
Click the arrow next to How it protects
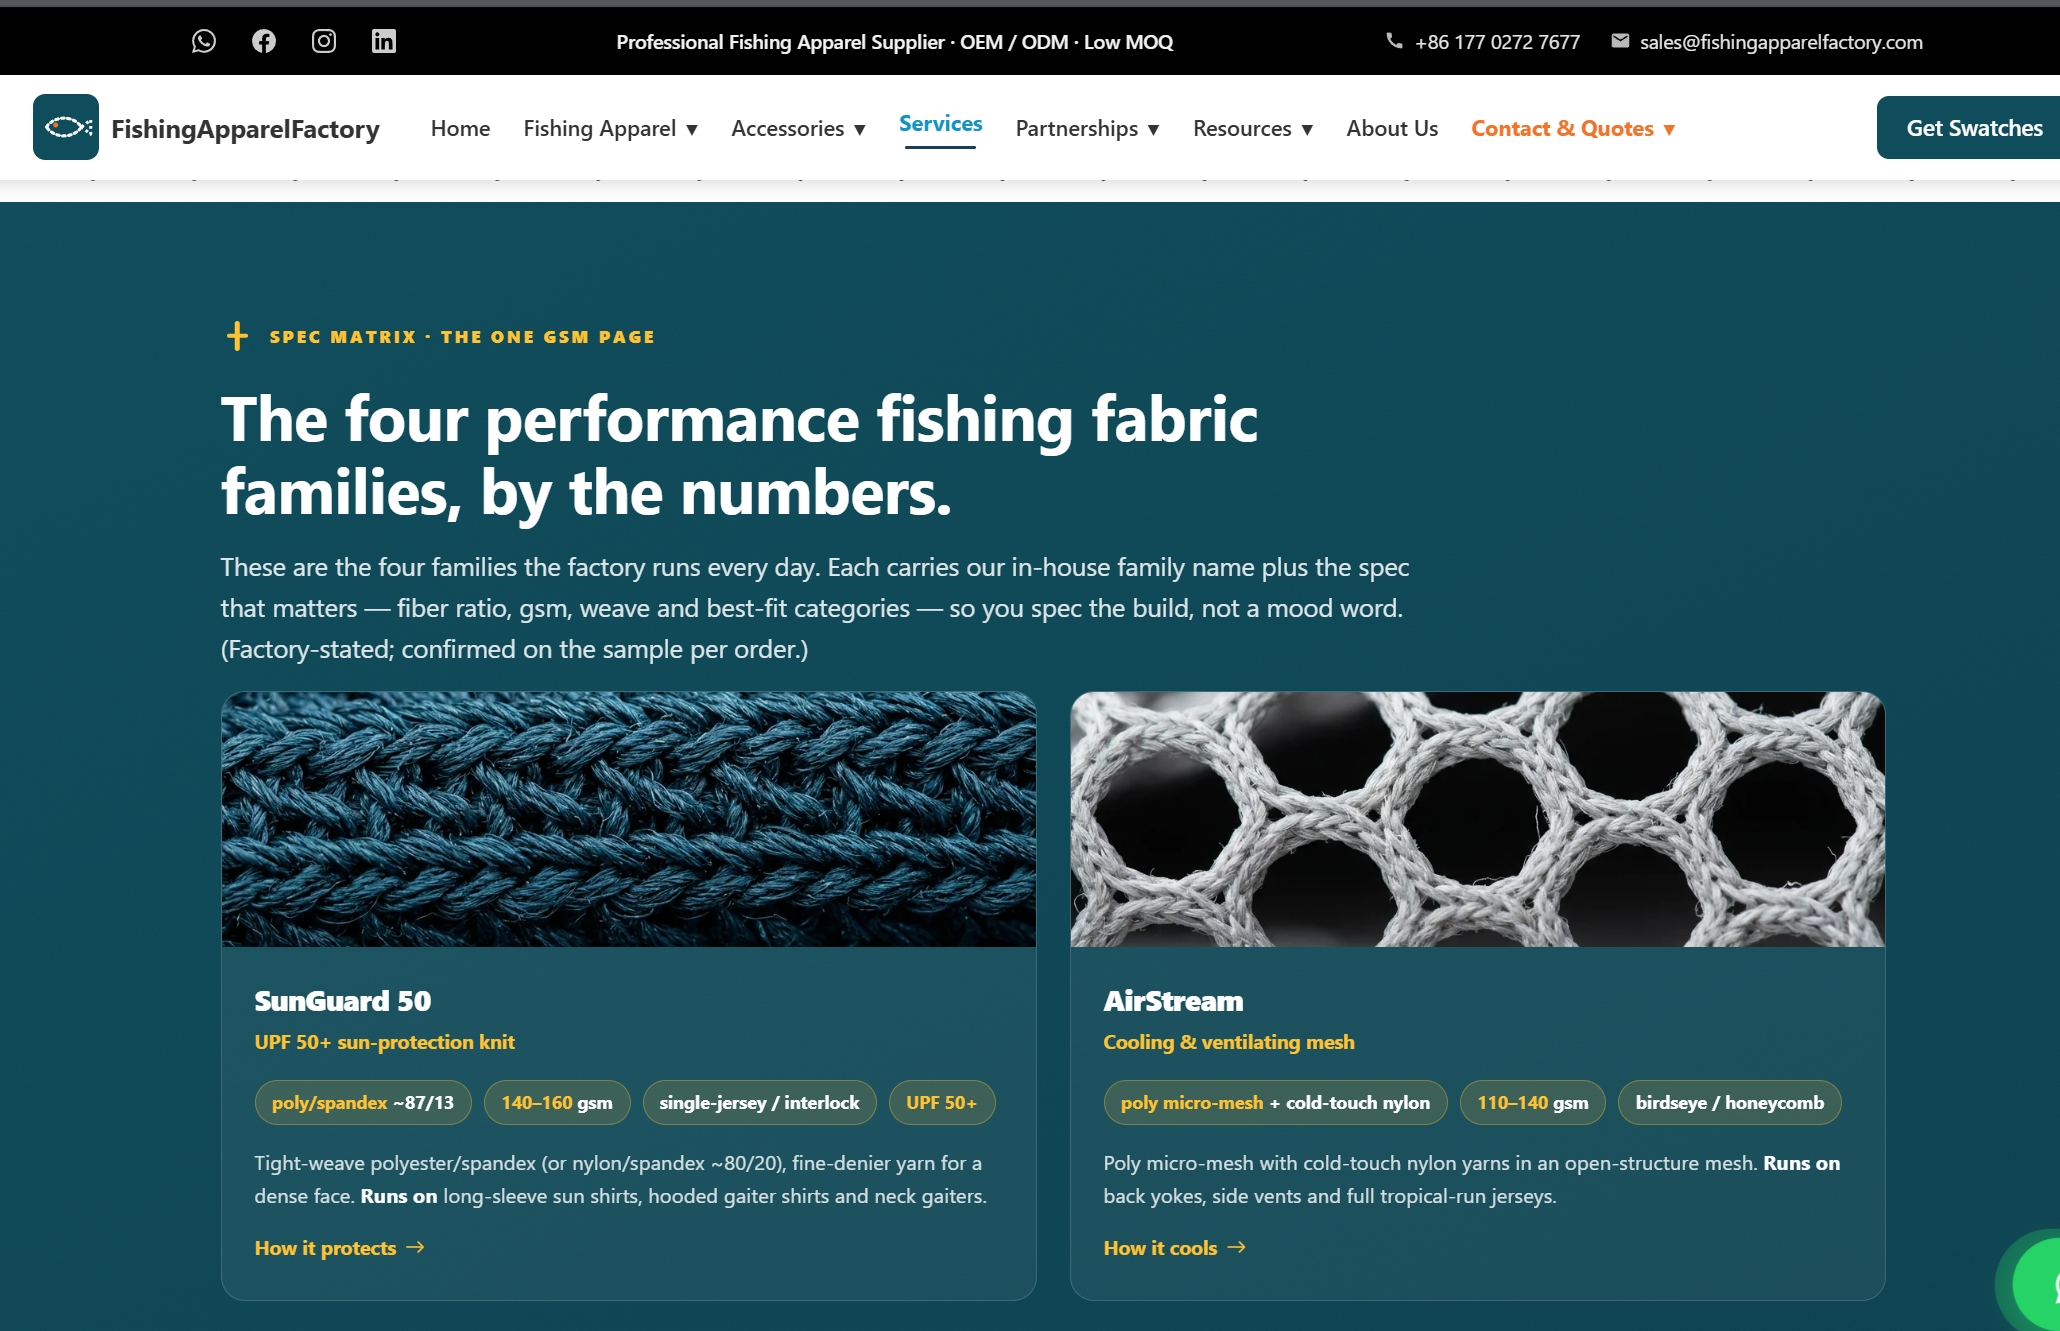coord(416,1247)
